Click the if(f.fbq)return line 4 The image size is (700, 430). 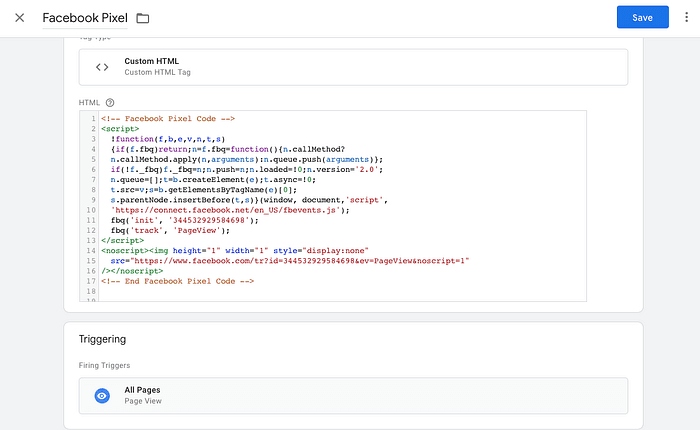pyautogui.click(x=228, y=150)
